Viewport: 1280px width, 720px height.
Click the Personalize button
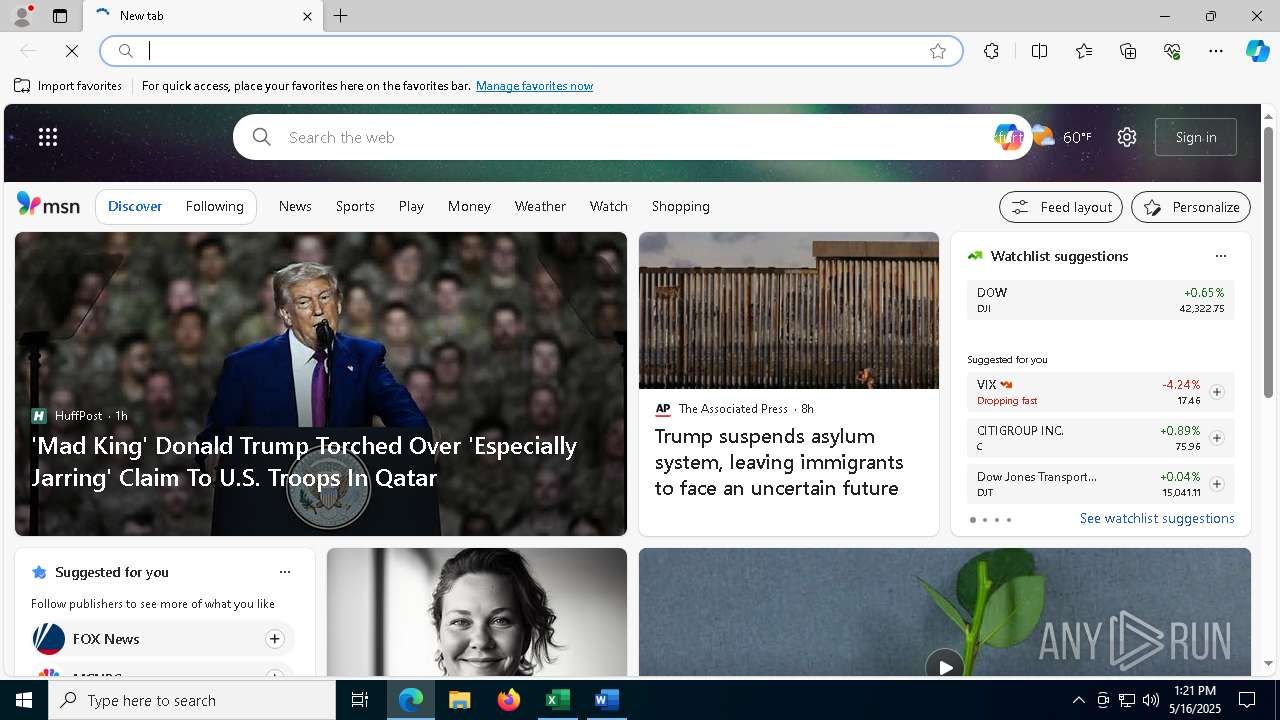pos(1191,207)
